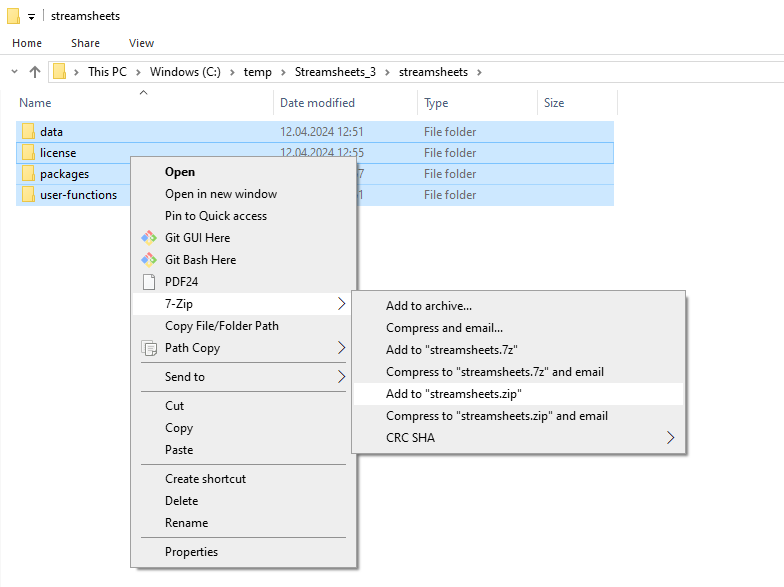Switch to the Share ribbon tab
The width and height of the screenshot is (784, 587).
[85, 43]
